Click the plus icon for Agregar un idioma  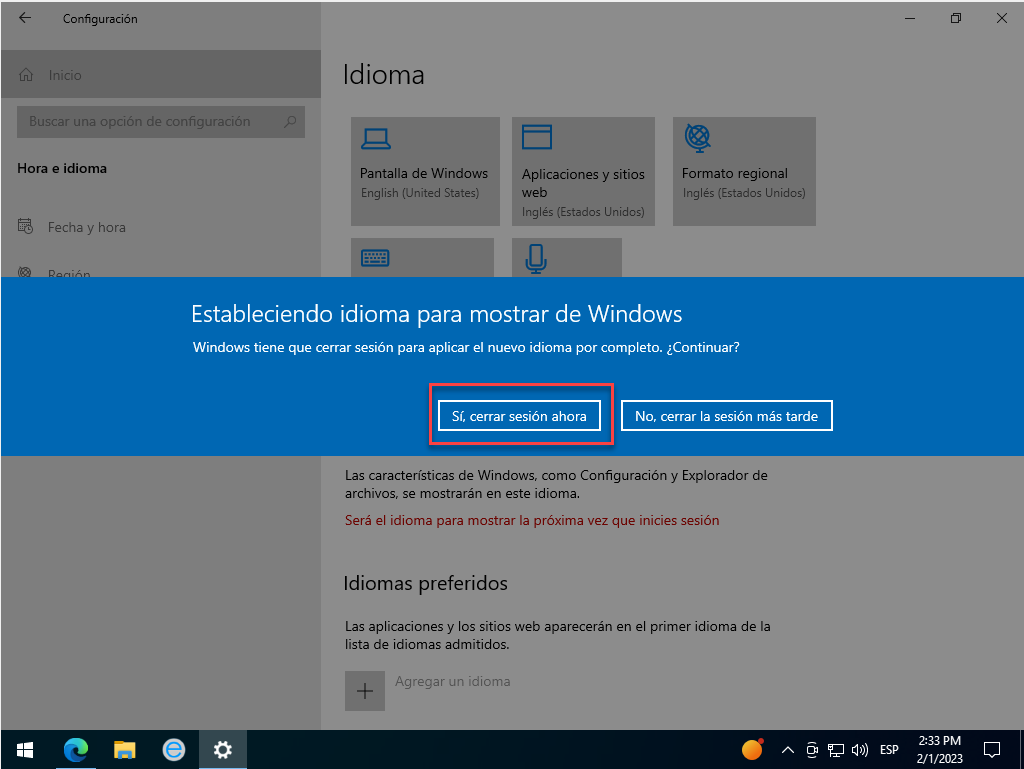364,691
